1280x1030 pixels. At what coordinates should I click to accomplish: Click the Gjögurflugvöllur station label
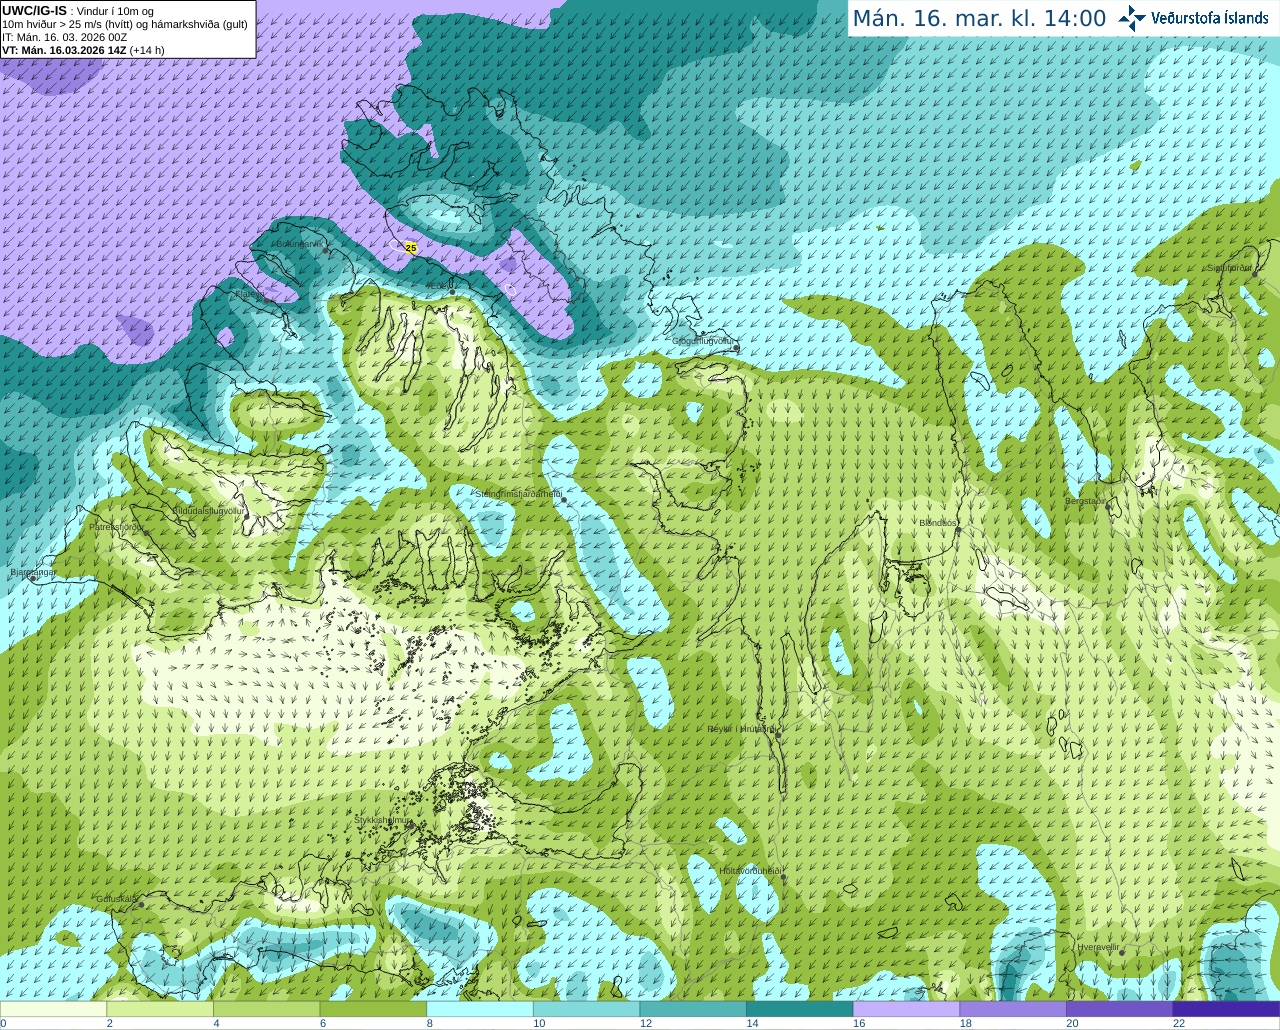(704, 341)
